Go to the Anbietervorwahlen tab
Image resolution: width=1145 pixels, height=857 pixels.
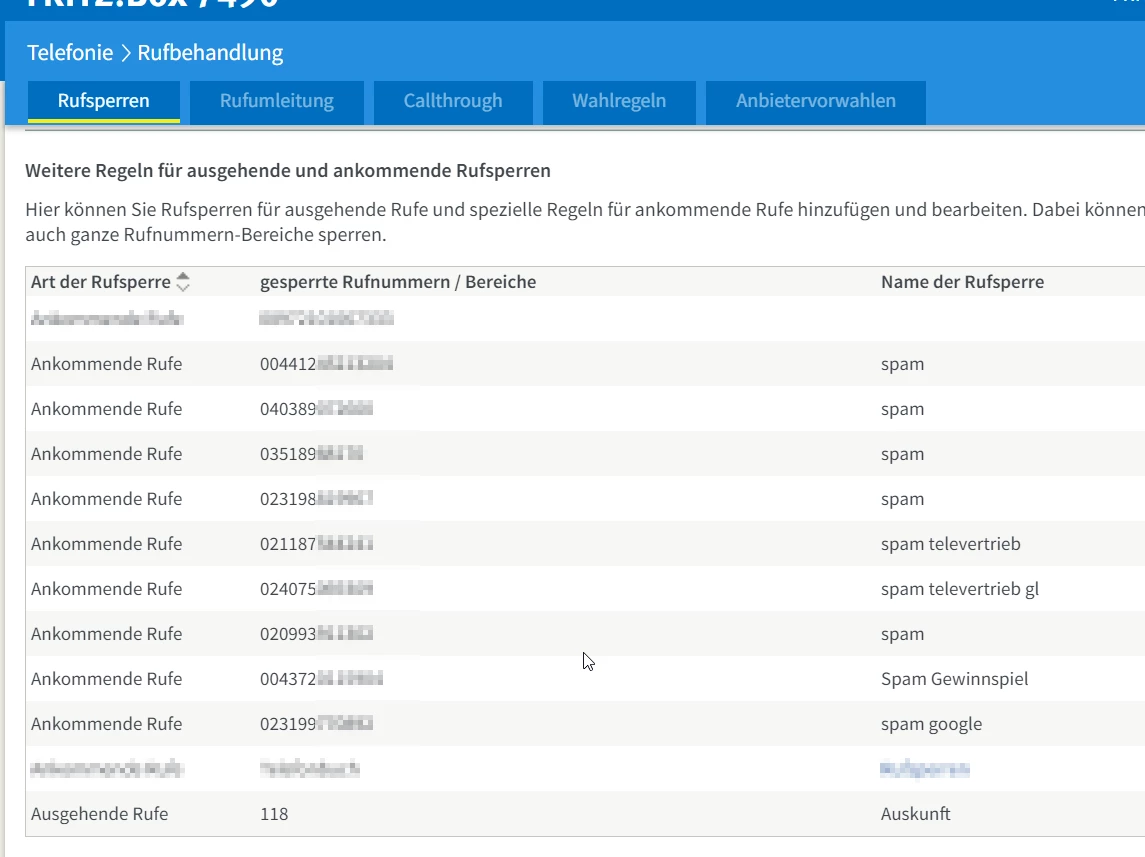[x=815, y=101]
